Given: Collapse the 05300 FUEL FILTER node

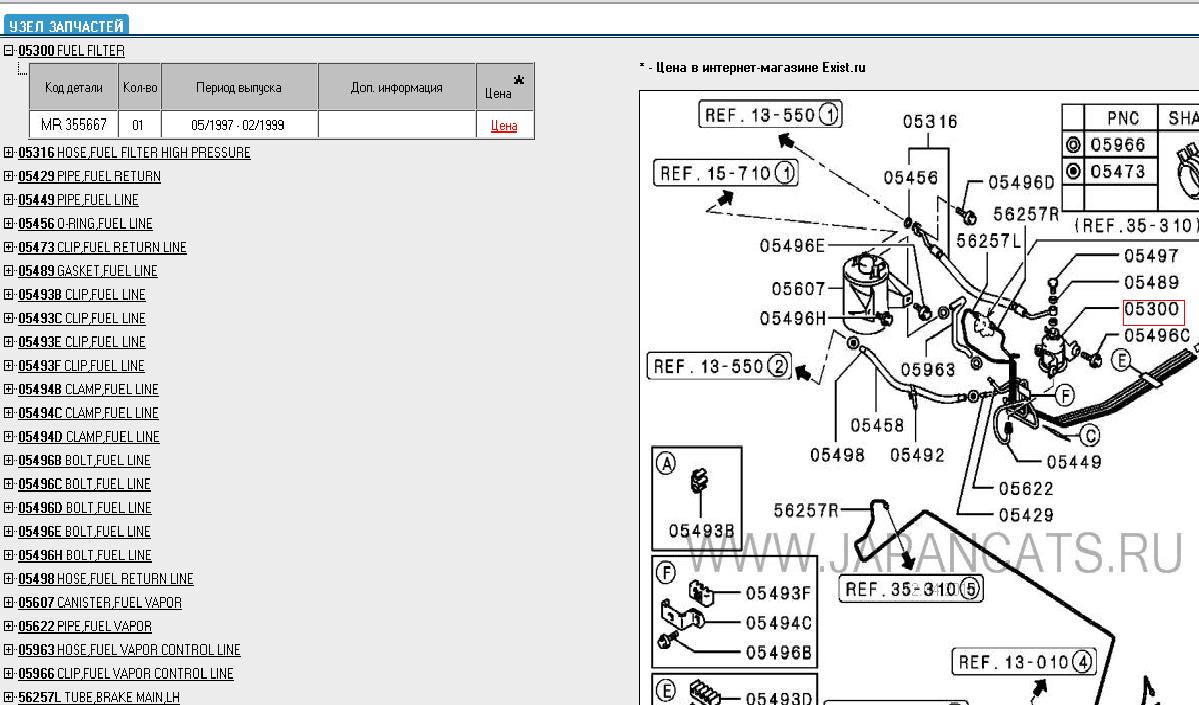Looking at the screenshot, I should (9, 51).
